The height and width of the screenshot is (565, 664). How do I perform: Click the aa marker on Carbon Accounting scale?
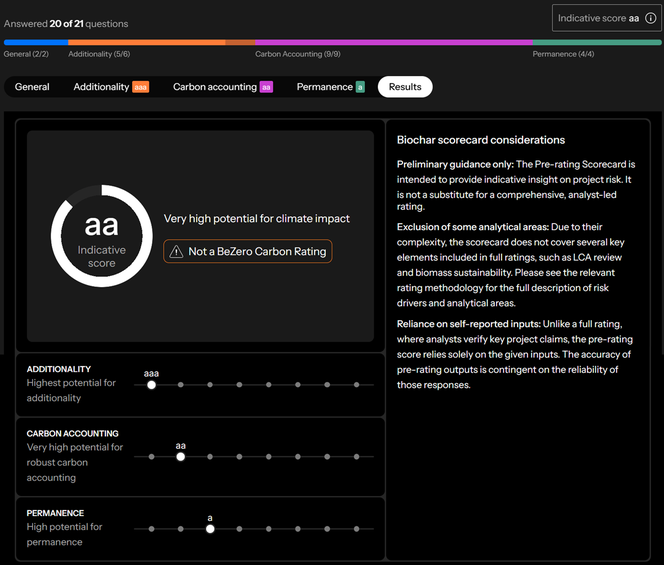click(181, 456)
